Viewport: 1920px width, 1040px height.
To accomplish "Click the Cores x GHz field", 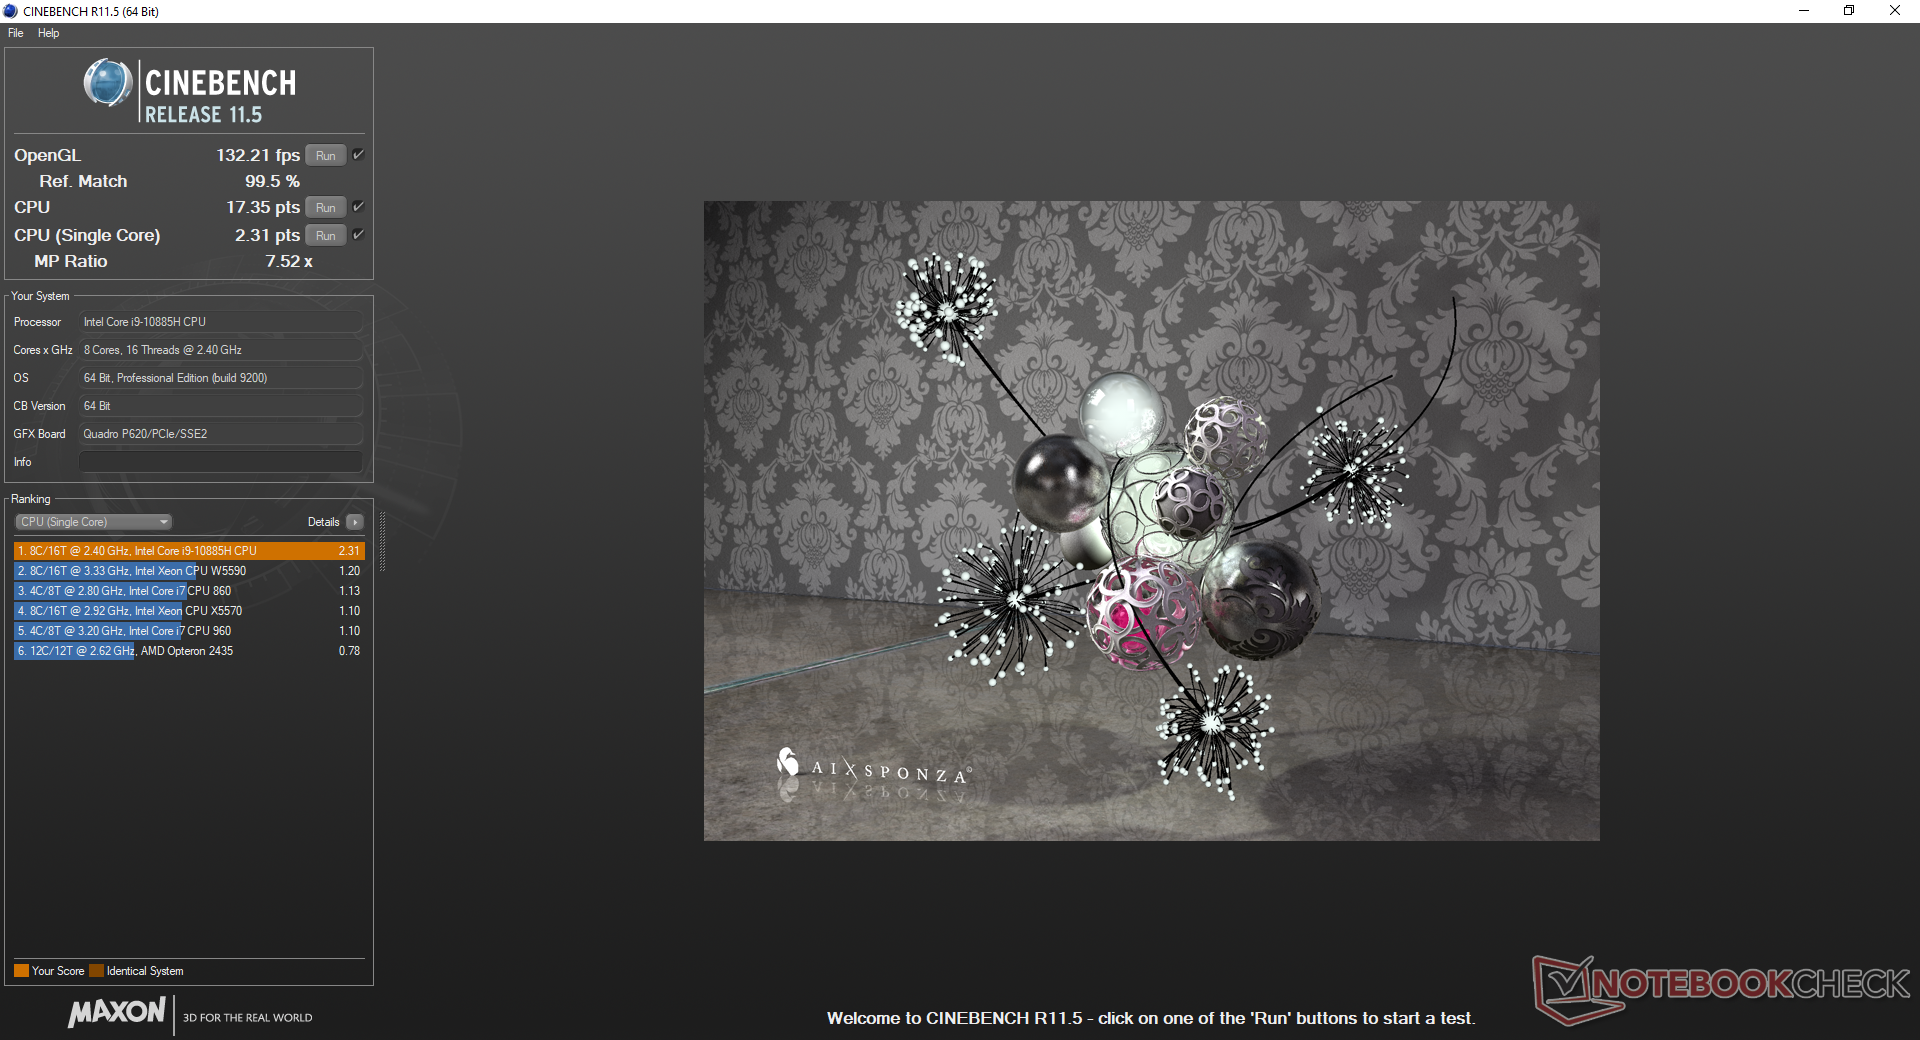I will tap(221, 350).
